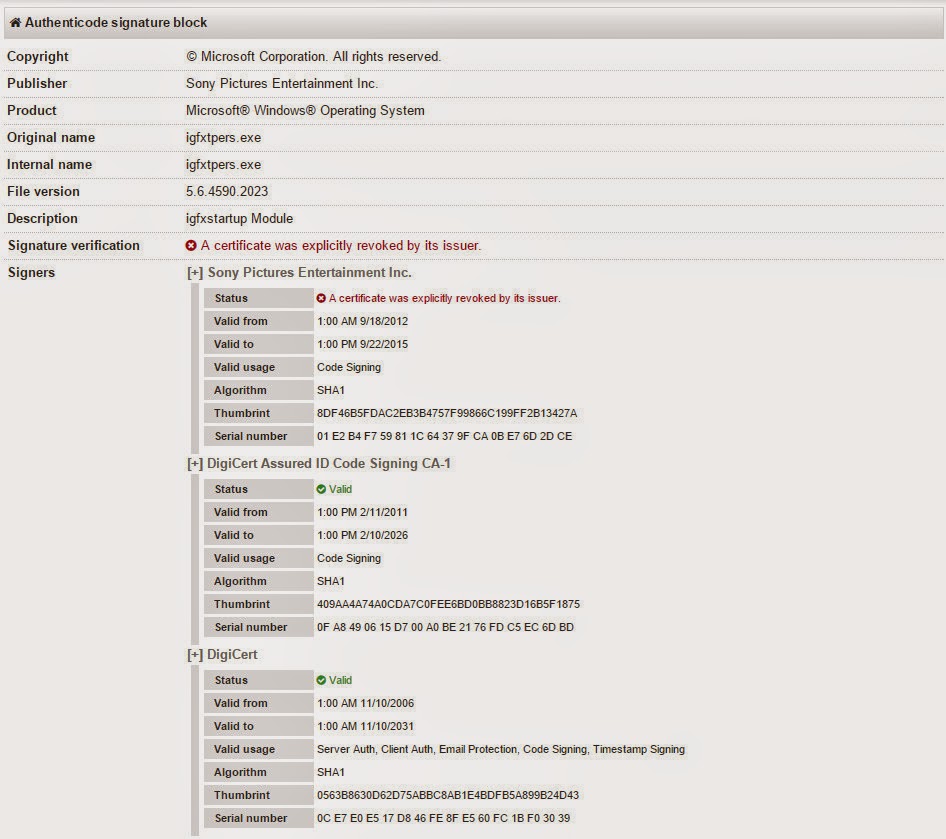Select Publisher value Sony Pictures Entertainment Inc.

click(282, 83)
